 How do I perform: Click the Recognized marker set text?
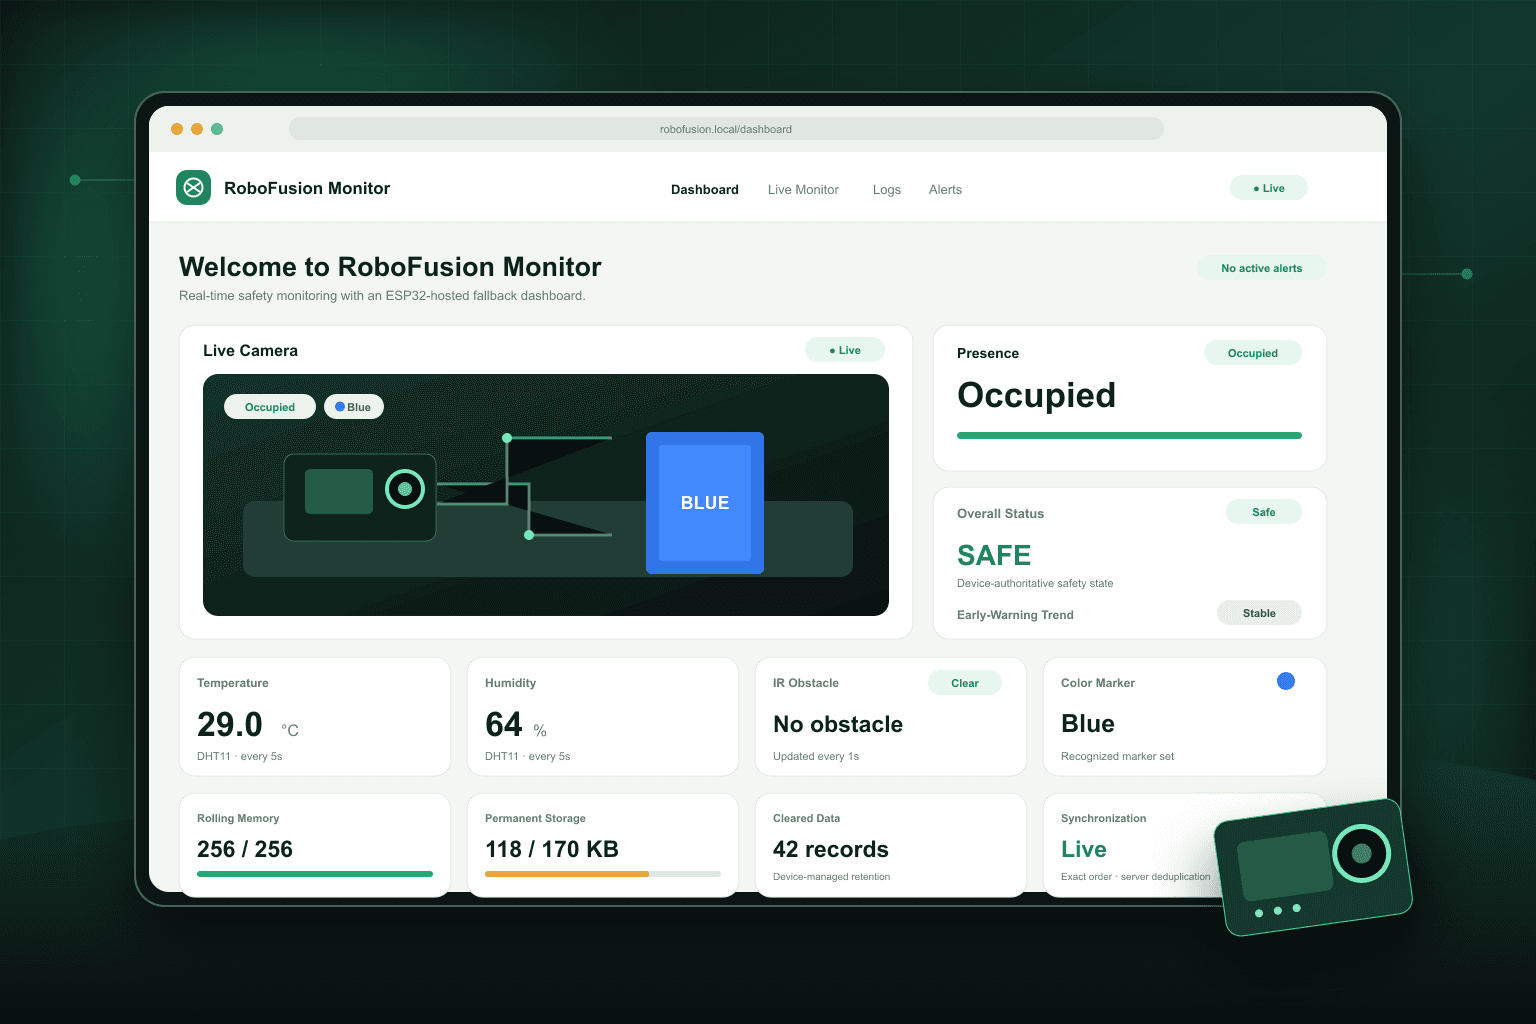click(x=1118, y=756)
